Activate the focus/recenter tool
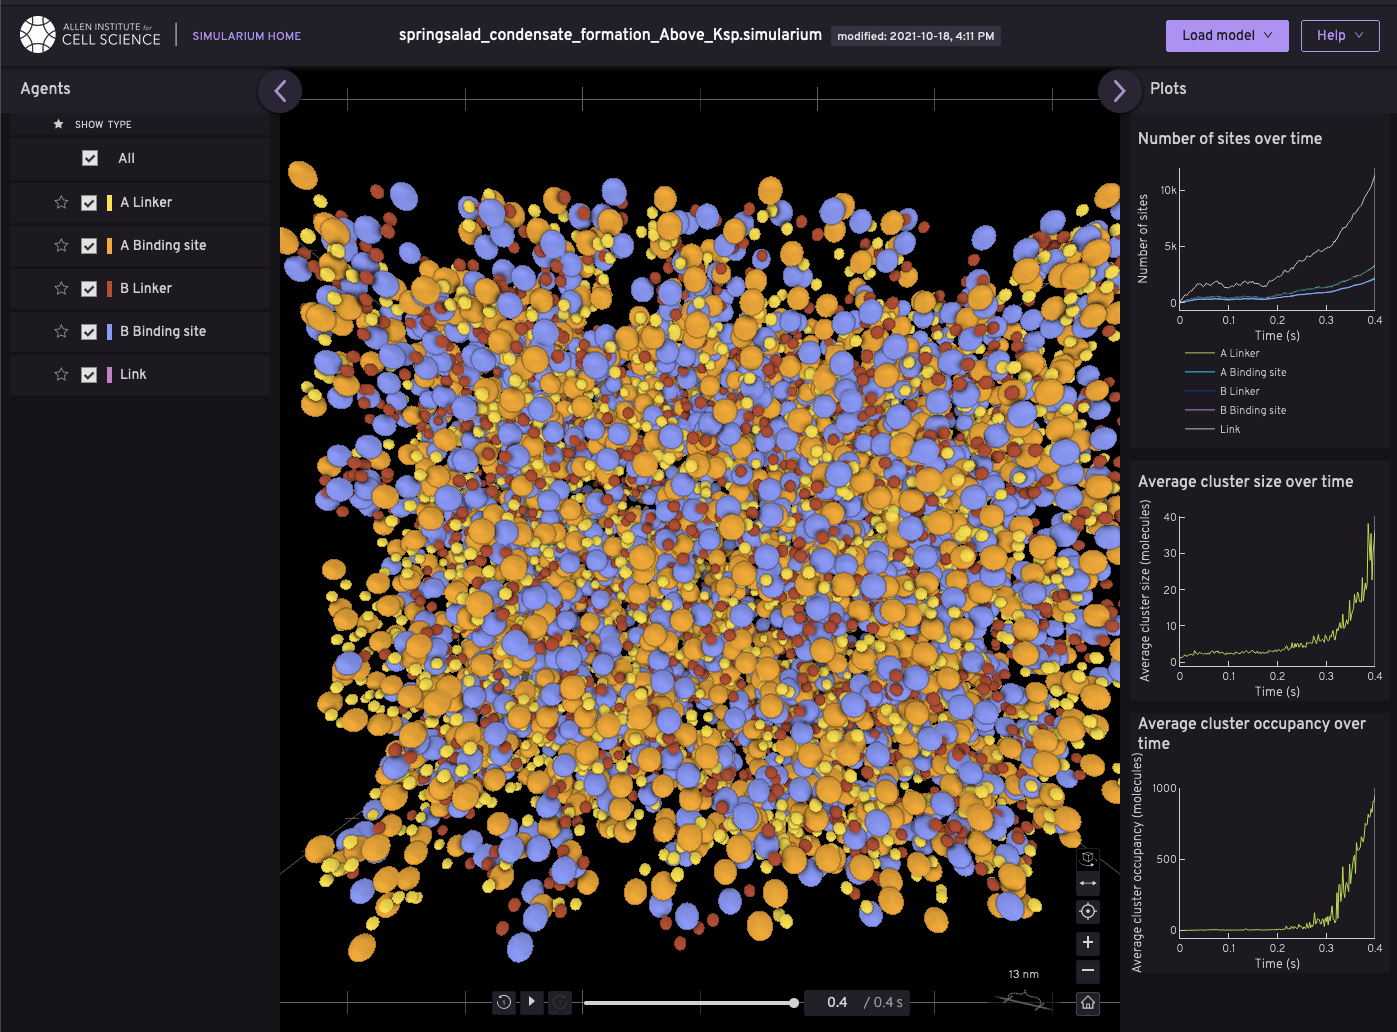This screenshot has height=1032, width=1397. [x=1087, y=912]
